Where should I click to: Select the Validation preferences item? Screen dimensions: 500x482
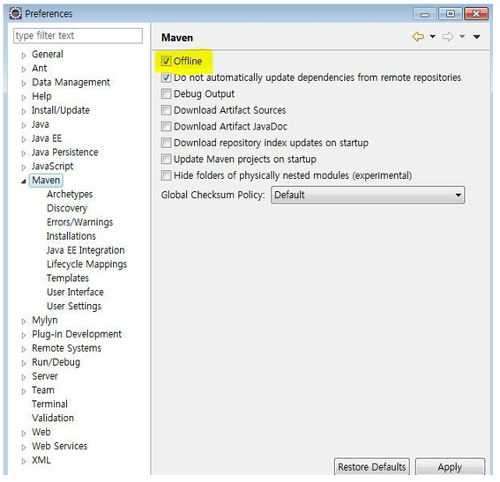pos(53,418)
